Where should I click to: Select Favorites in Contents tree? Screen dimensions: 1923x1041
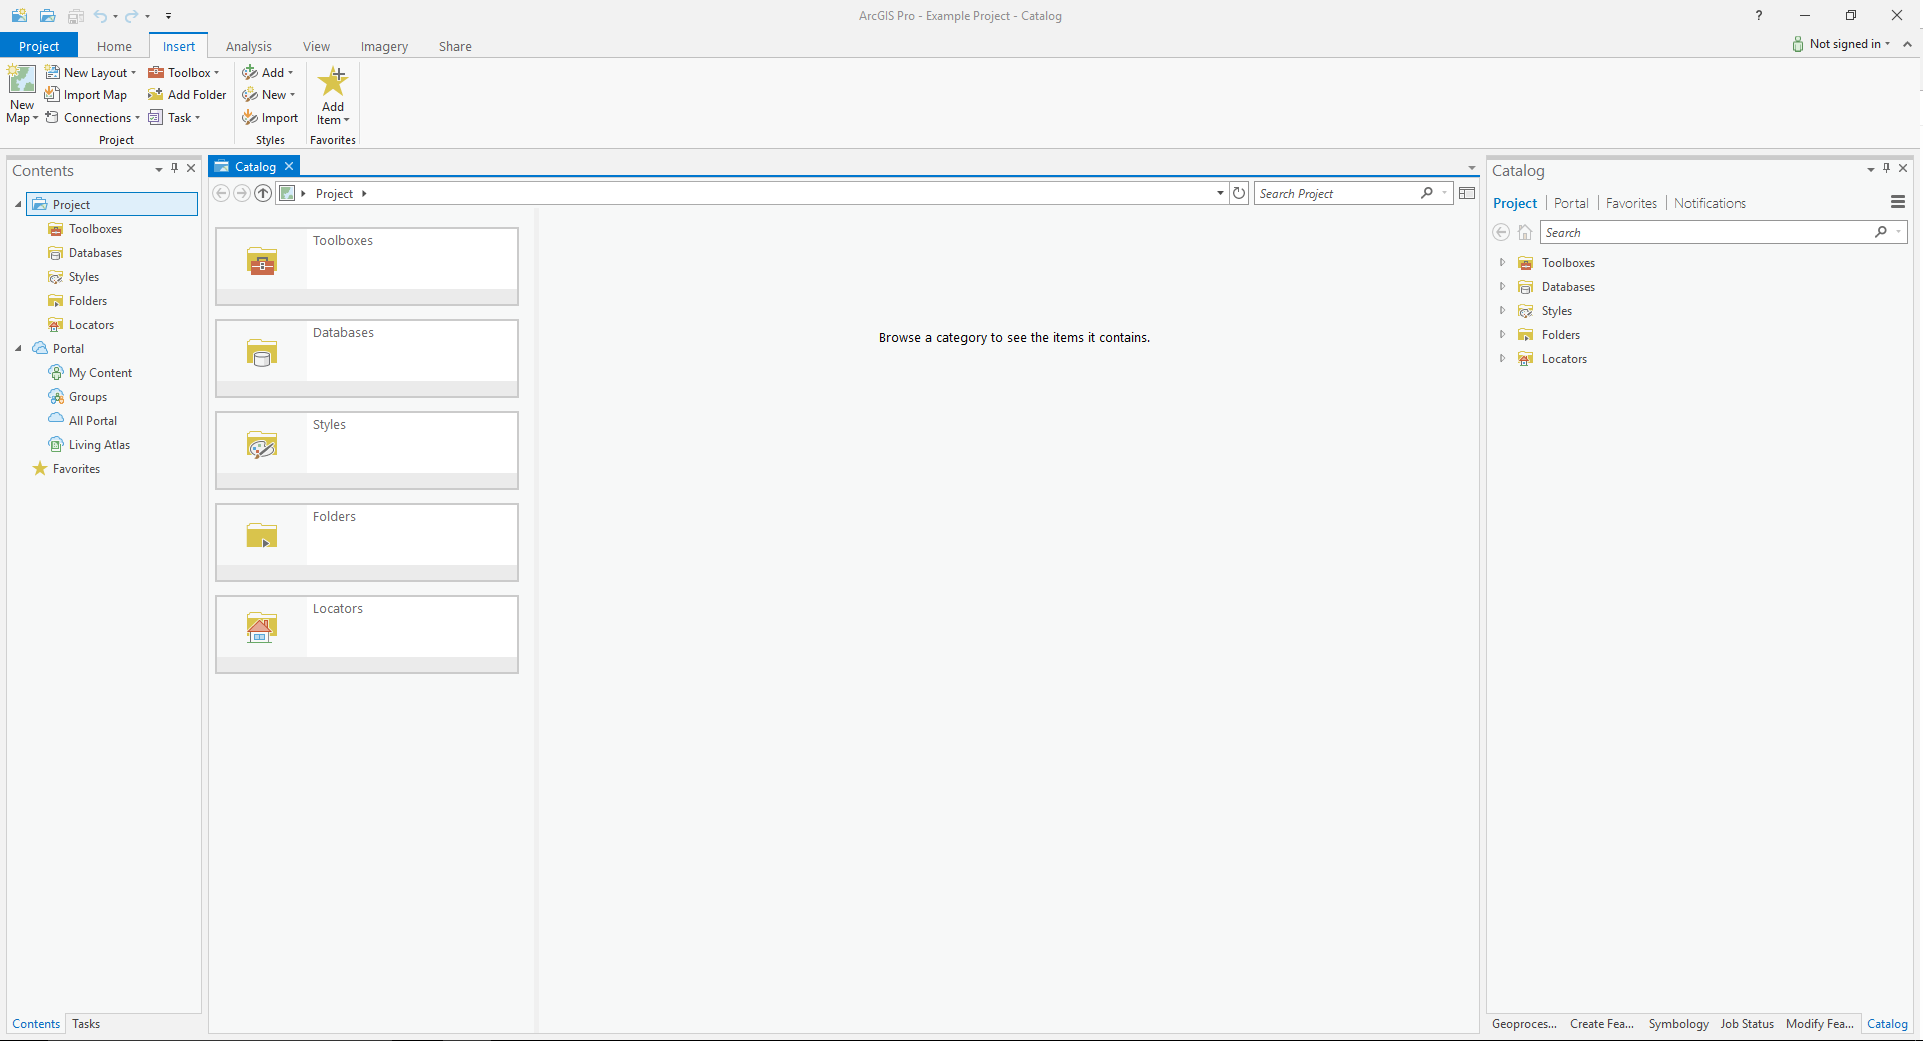coord(76,469)
